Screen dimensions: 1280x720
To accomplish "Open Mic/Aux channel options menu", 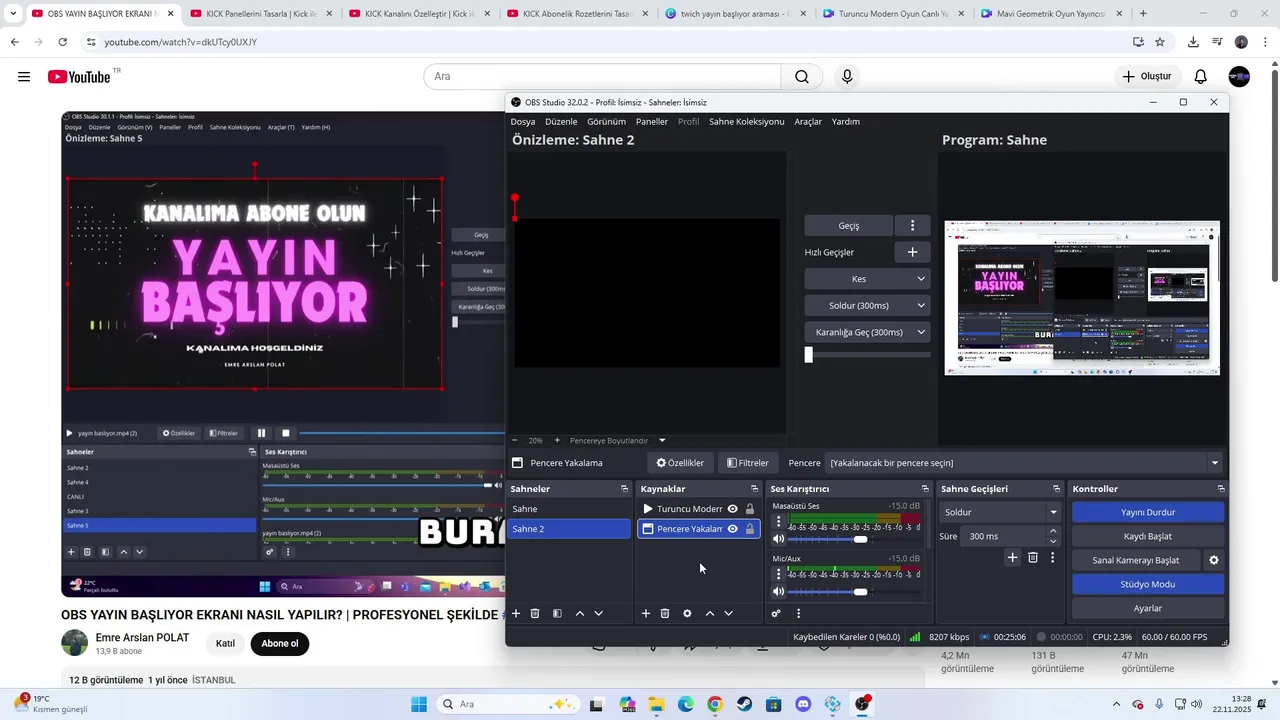I will point(779,574).
